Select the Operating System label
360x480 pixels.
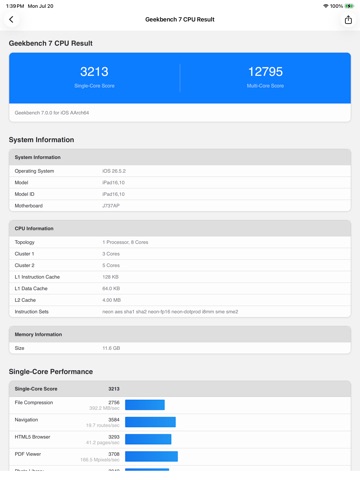coord(34,171)
